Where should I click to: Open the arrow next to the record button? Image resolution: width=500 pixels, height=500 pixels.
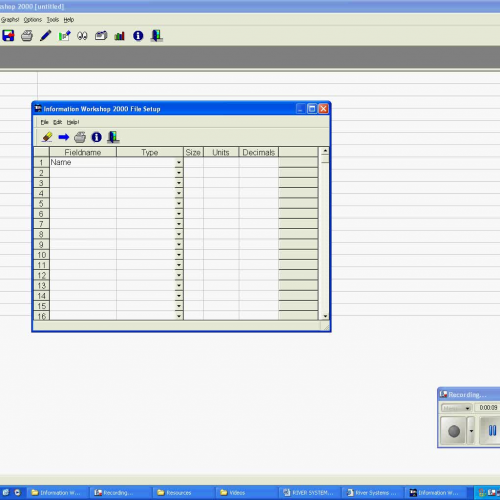tap(471, 431)
